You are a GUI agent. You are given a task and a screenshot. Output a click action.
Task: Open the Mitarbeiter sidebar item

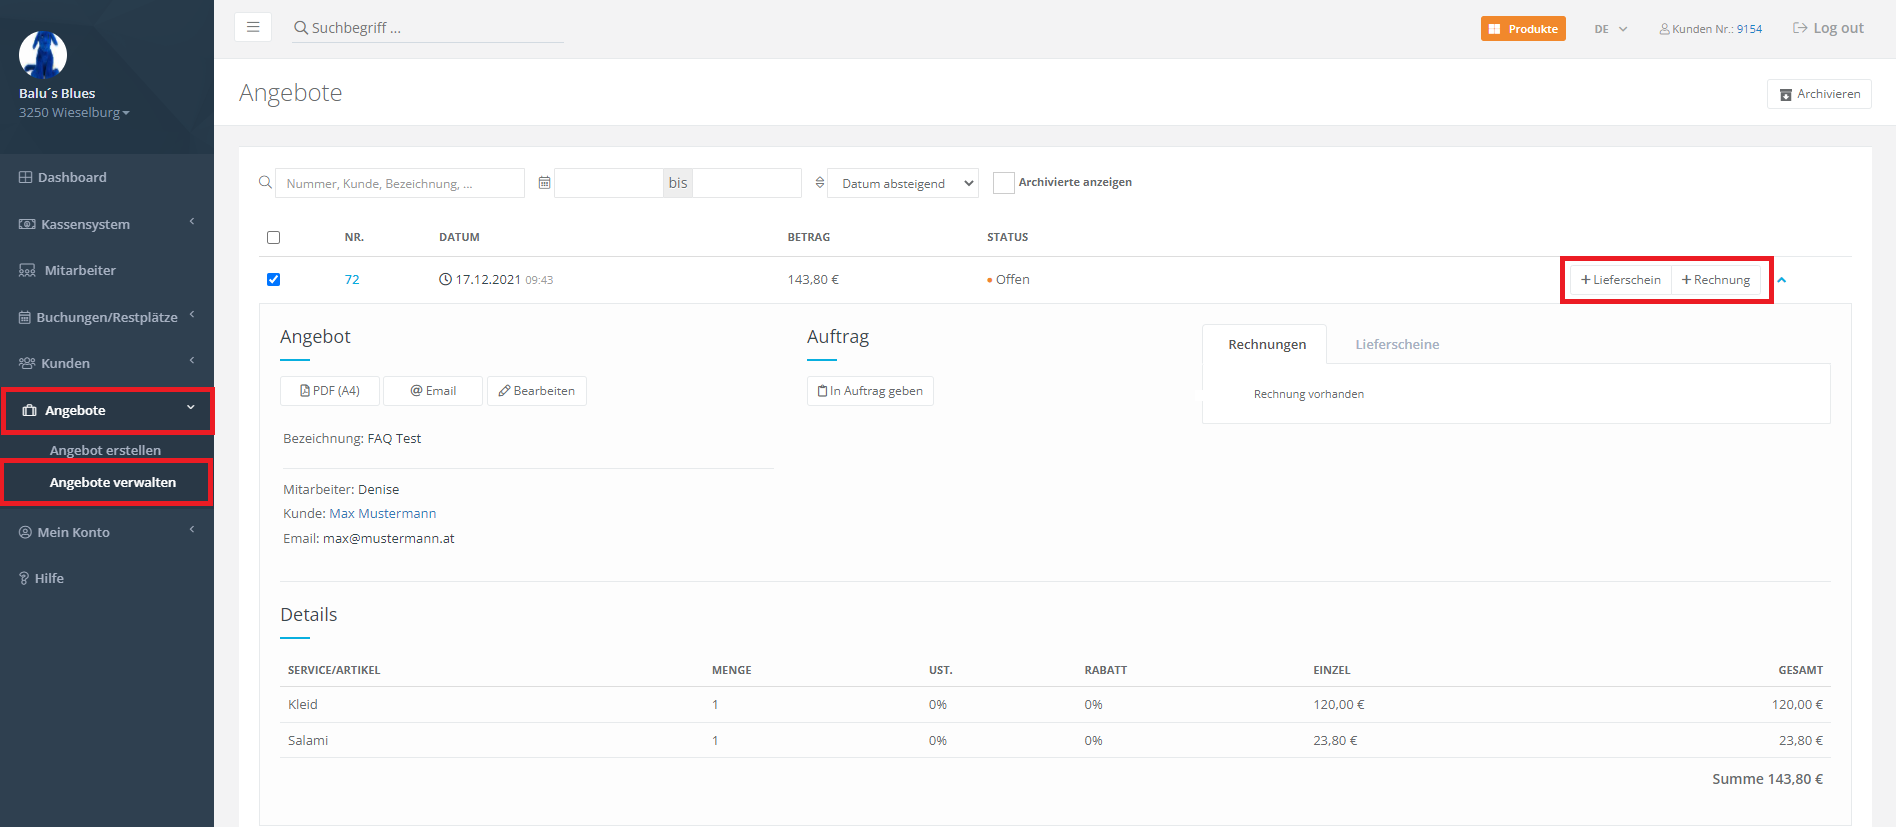(107, 270)
